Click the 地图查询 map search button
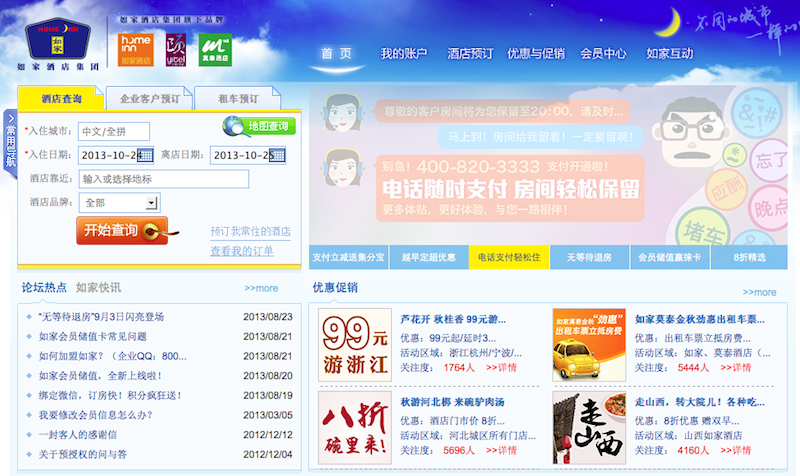800x476 pixels. click(259, 126)
